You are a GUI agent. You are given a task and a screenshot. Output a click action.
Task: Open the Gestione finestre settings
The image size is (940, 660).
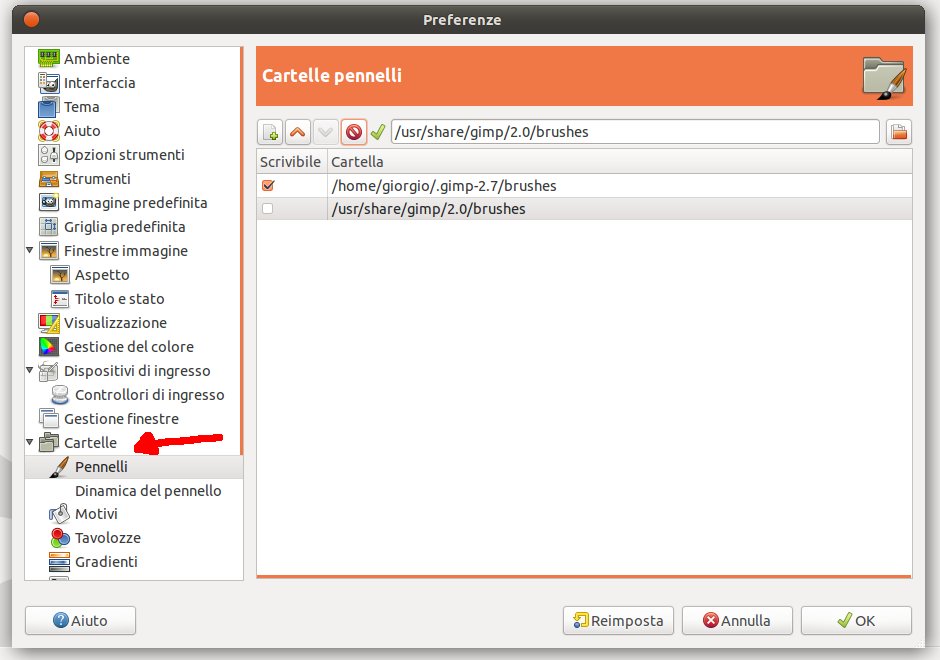[121, 418]
